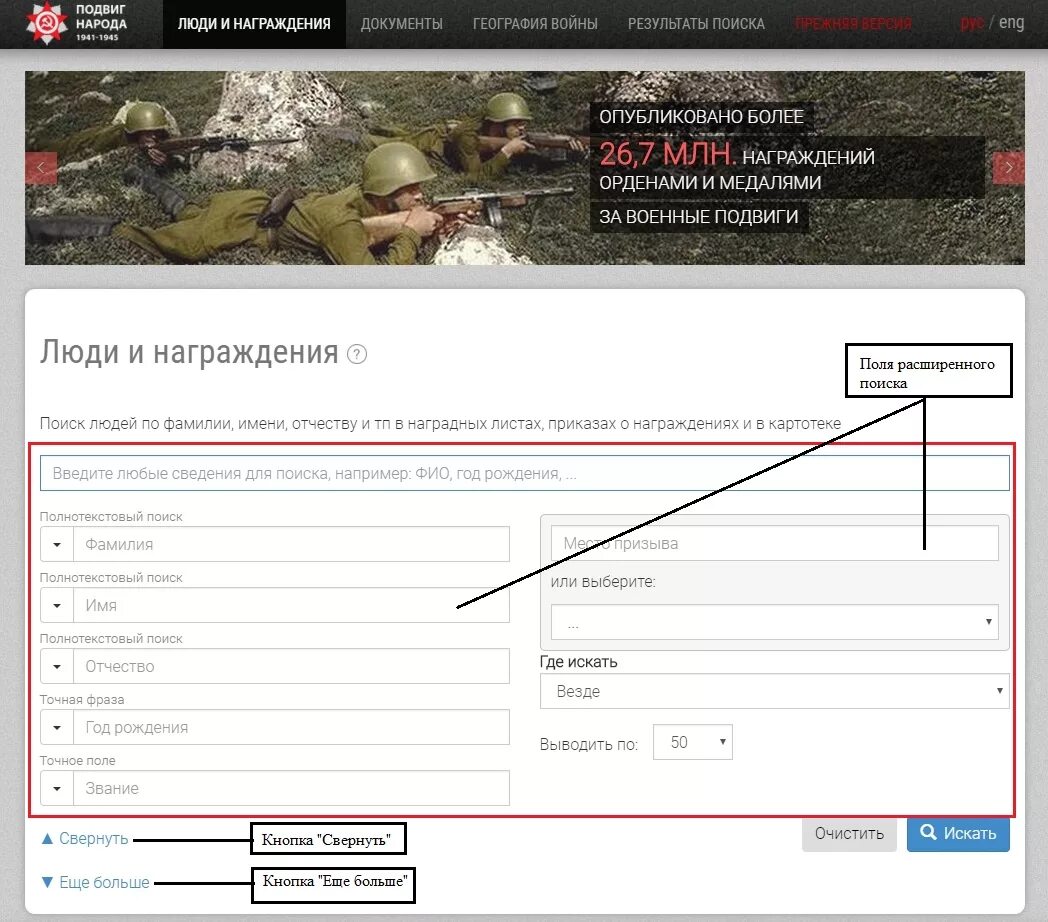Switch language to рус

click(x=972, y=23)
